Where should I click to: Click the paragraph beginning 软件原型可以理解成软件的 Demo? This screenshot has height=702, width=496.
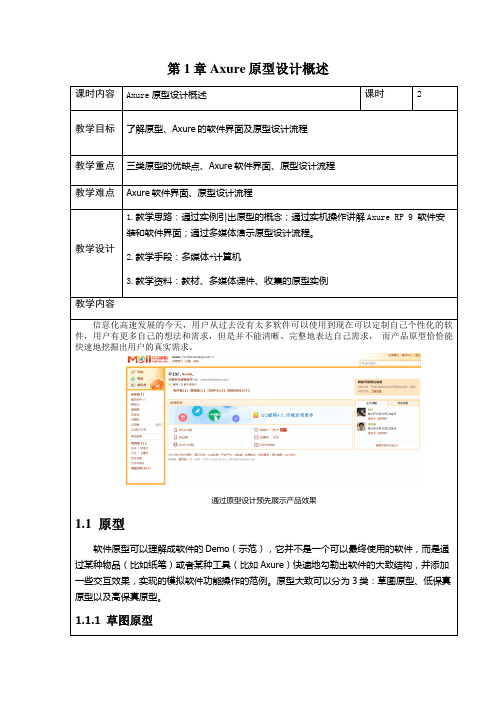point(263,573)
